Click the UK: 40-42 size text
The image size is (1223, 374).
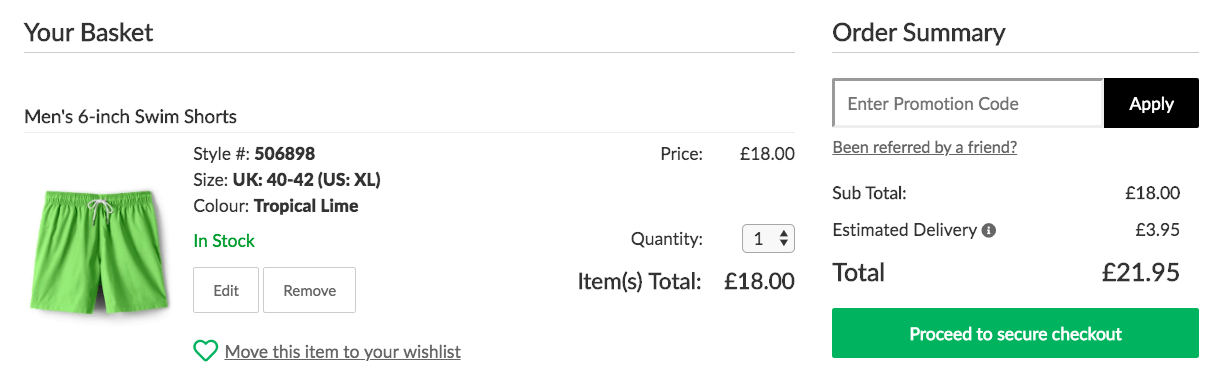coord(281,180)
